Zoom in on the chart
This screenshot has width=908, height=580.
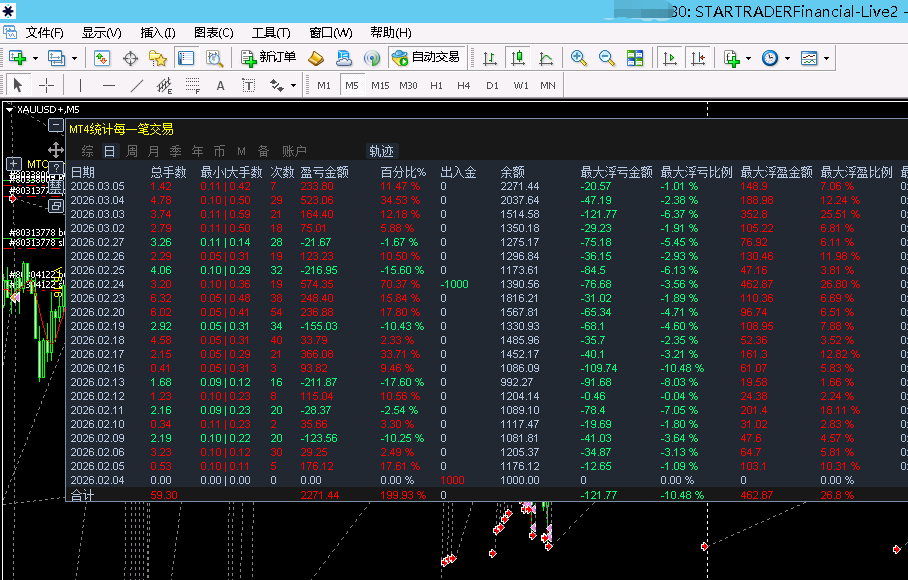pos(579,58)
